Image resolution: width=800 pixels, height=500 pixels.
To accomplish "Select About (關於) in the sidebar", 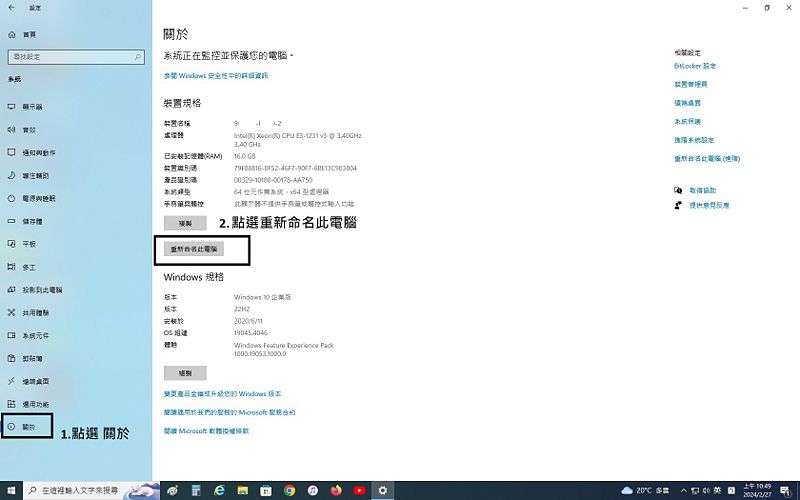I will click(x=22, y=427).
